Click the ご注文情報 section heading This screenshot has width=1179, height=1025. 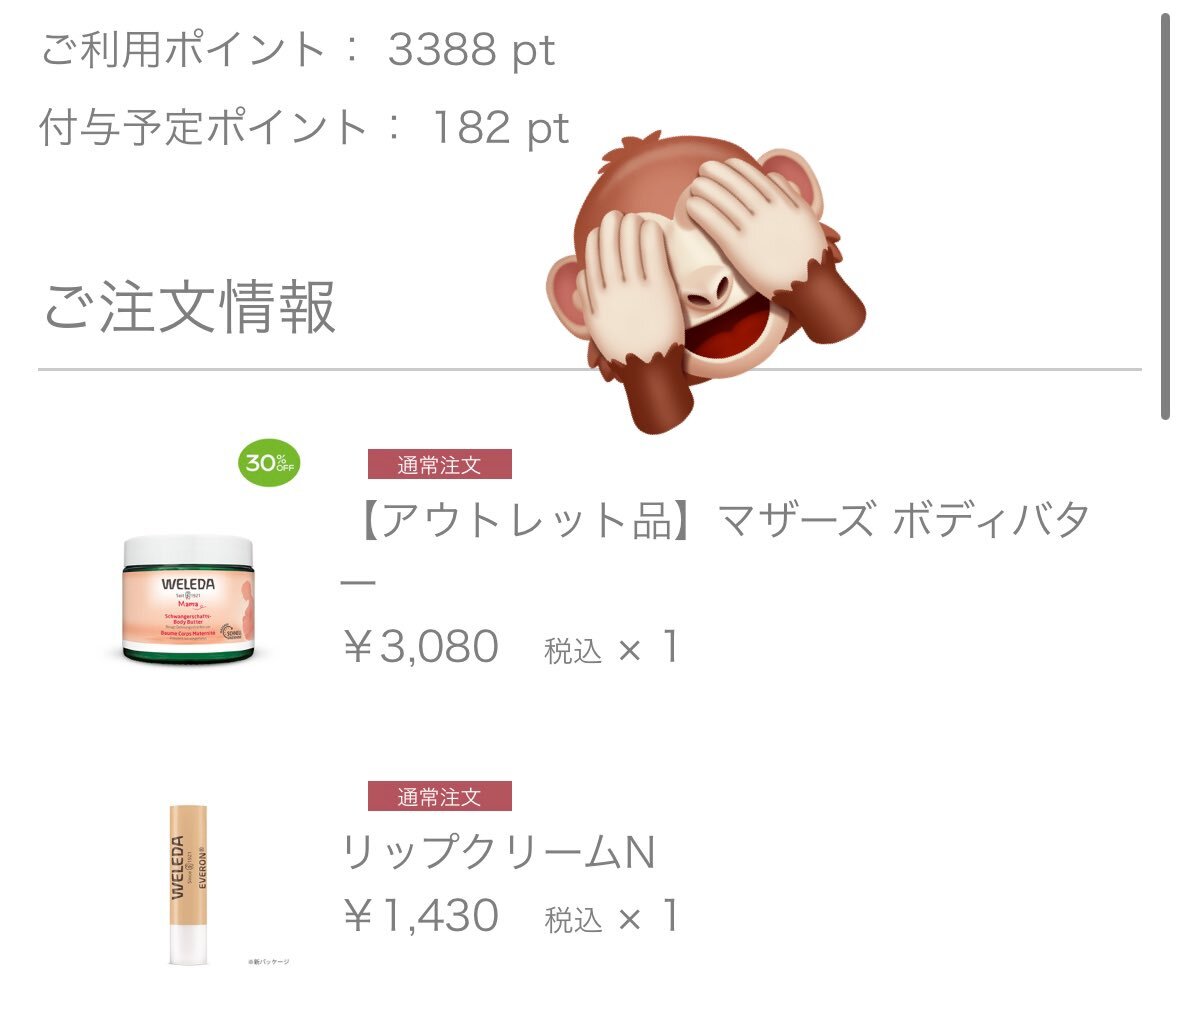click(189, 306)
